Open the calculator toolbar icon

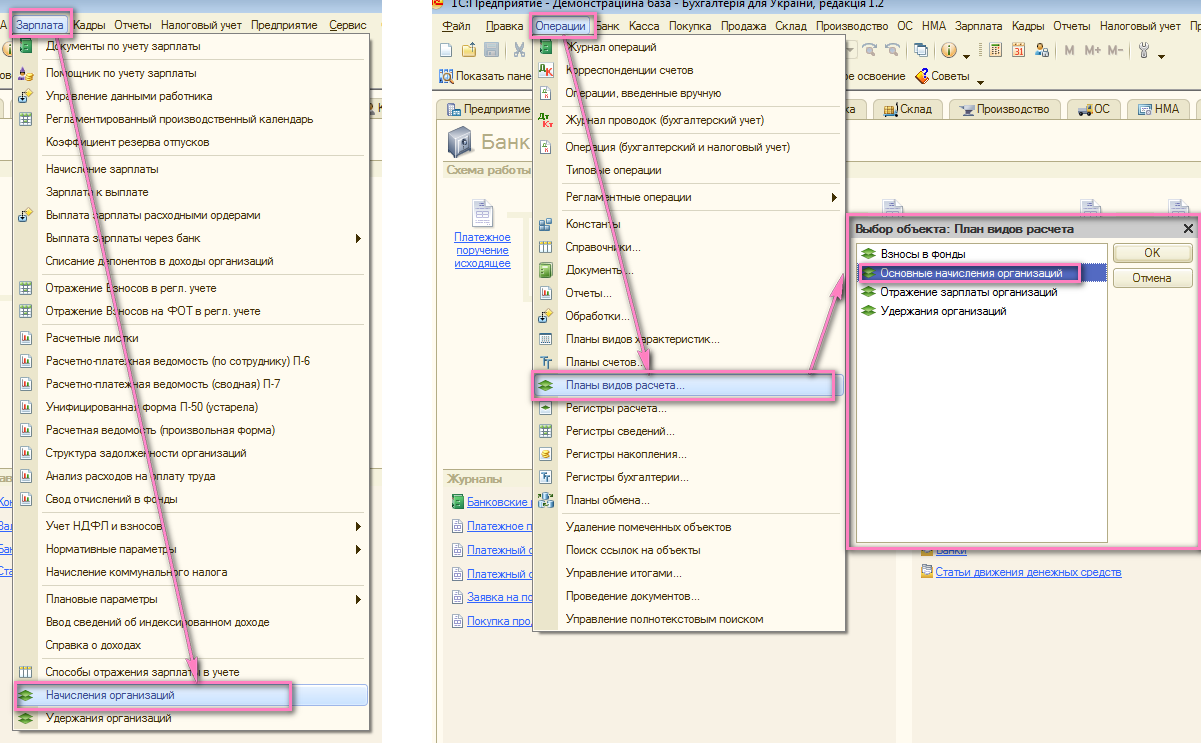point(996,50)
